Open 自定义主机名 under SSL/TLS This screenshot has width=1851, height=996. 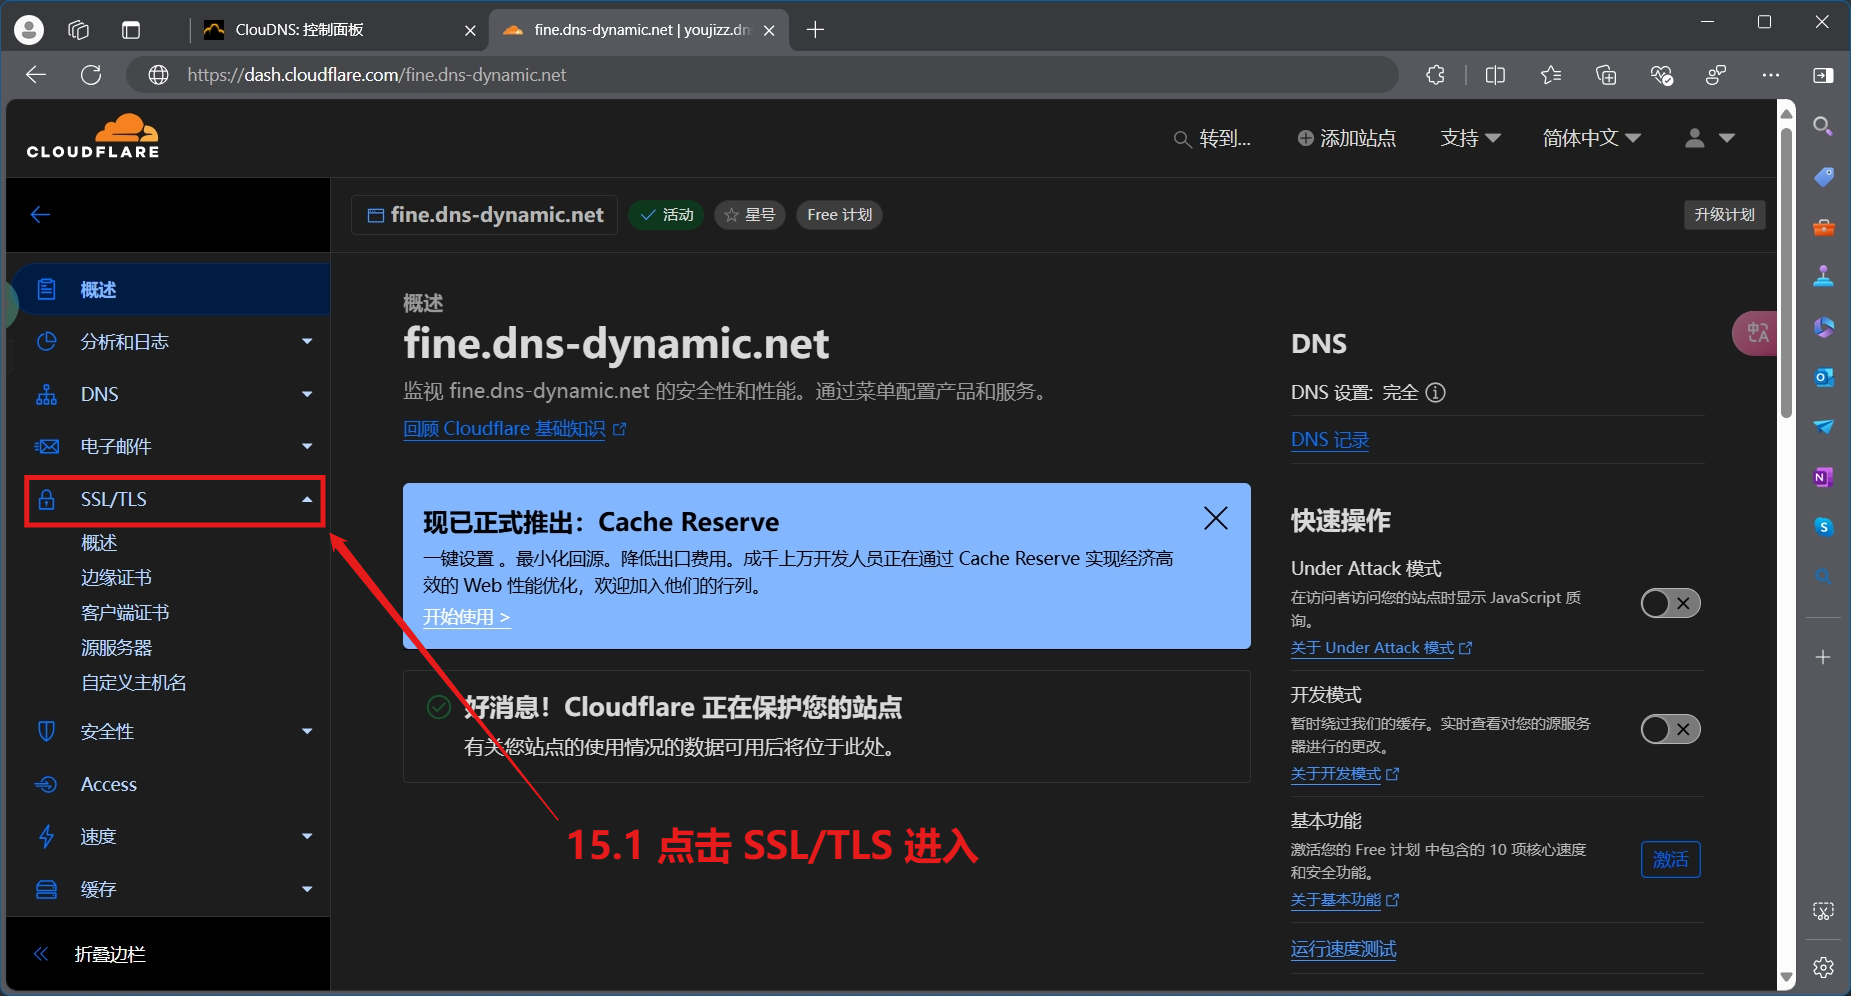coord(133,683)
